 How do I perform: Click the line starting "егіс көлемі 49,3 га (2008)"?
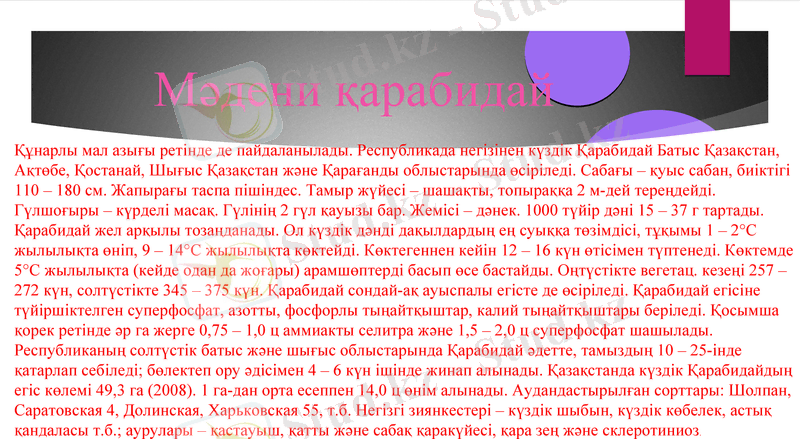tap(403, 391)
